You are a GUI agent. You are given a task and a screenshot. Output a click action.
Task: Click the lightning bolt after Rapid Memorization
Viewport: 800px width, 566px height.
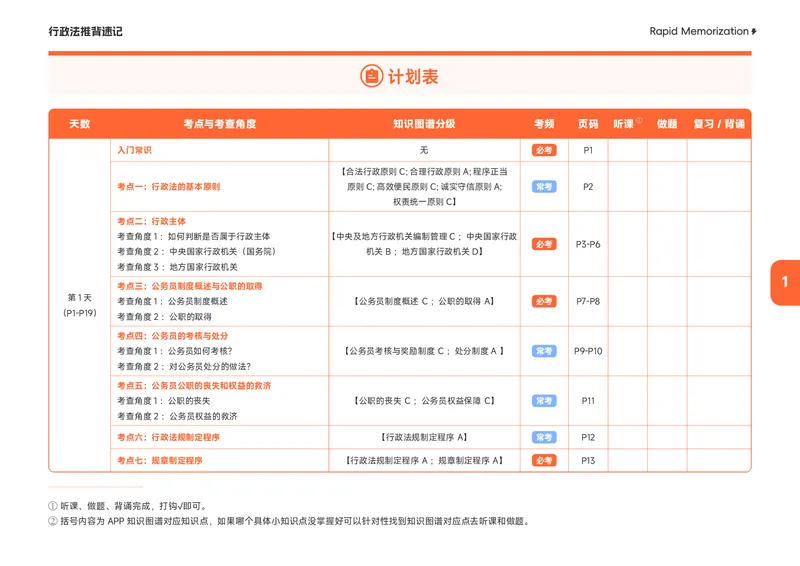(754, 32)
